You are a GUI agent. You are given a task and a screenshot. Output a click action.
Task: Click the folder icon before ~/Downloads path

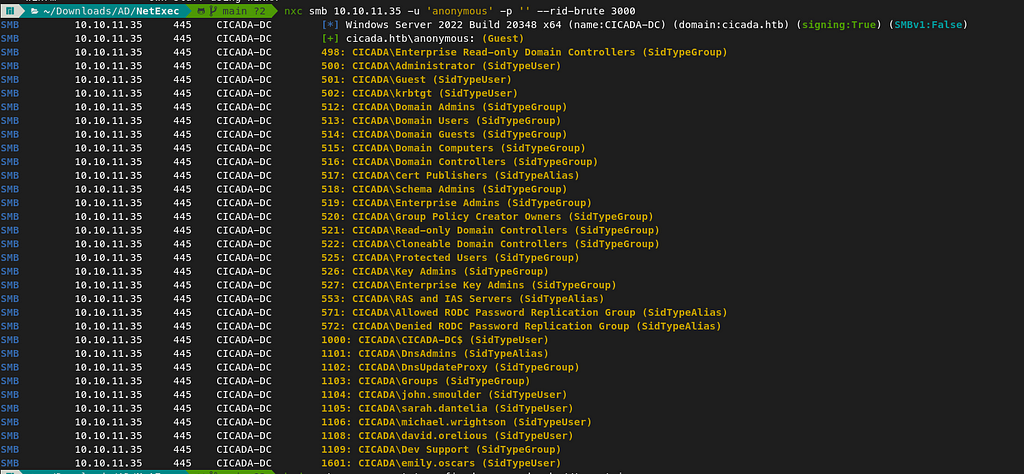pos(34,11)
